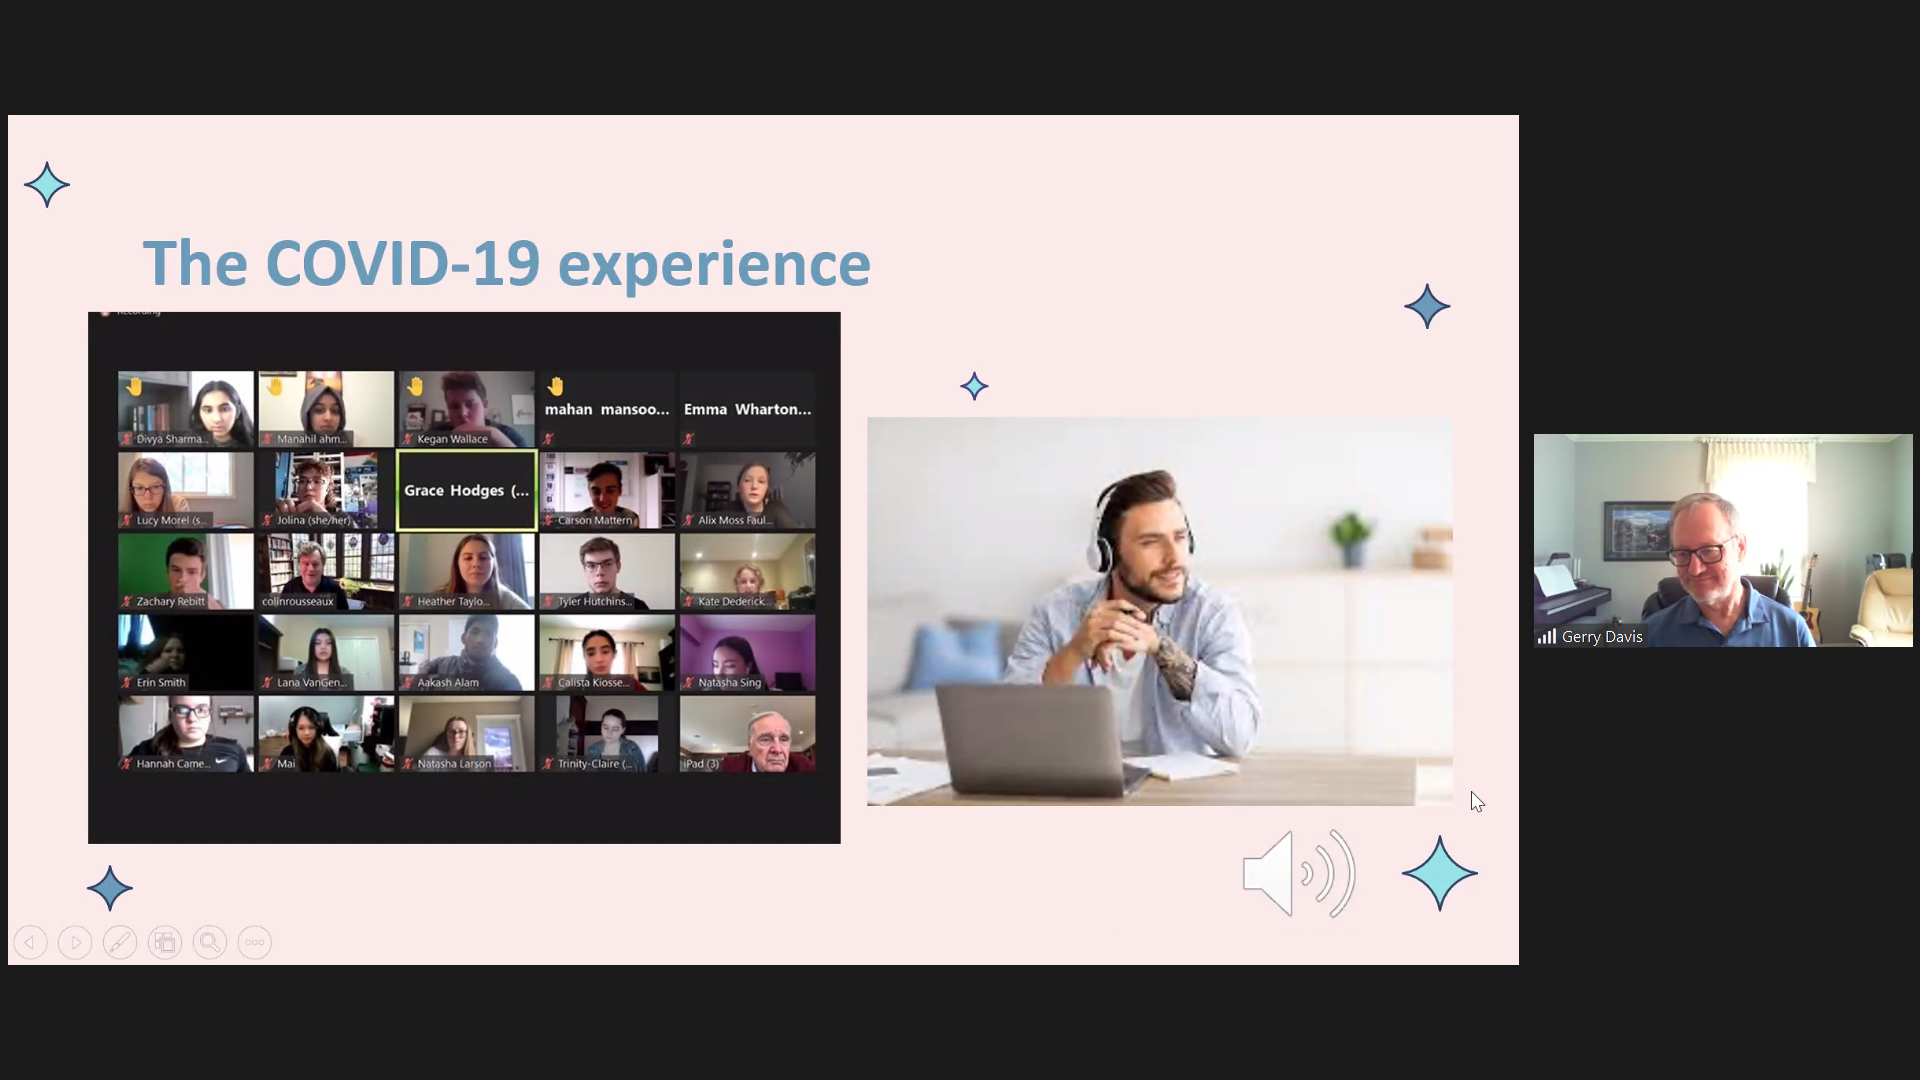
Task: Open the pen and laser pointer tools
Action: pyautogui.click(x=120, y=942)
